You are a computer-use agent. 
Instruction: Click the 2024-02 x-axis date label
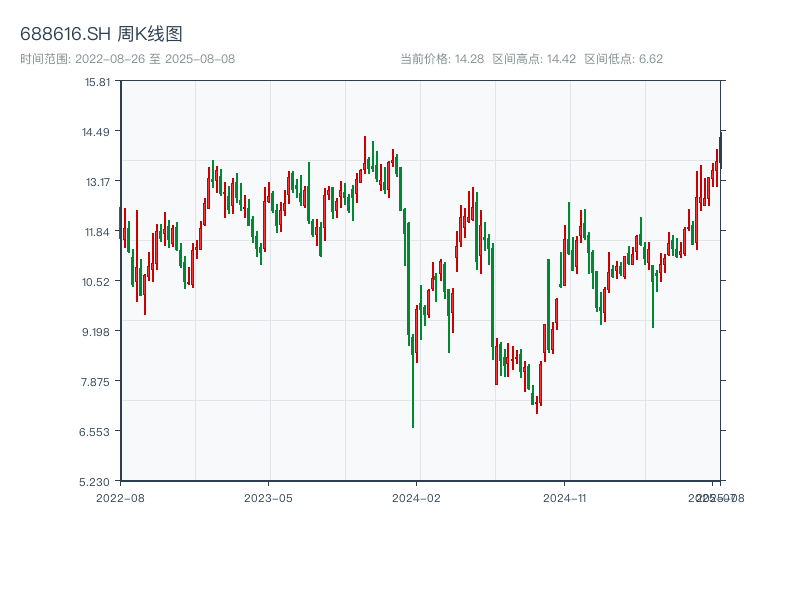416,497
